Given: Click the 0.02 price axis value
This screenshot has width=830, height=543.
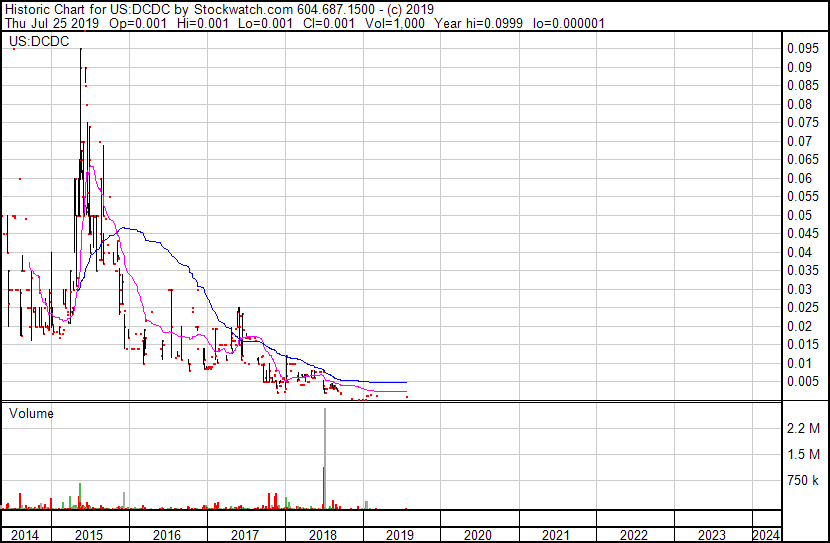Looking at the screenshot, I should coord(799,326).
